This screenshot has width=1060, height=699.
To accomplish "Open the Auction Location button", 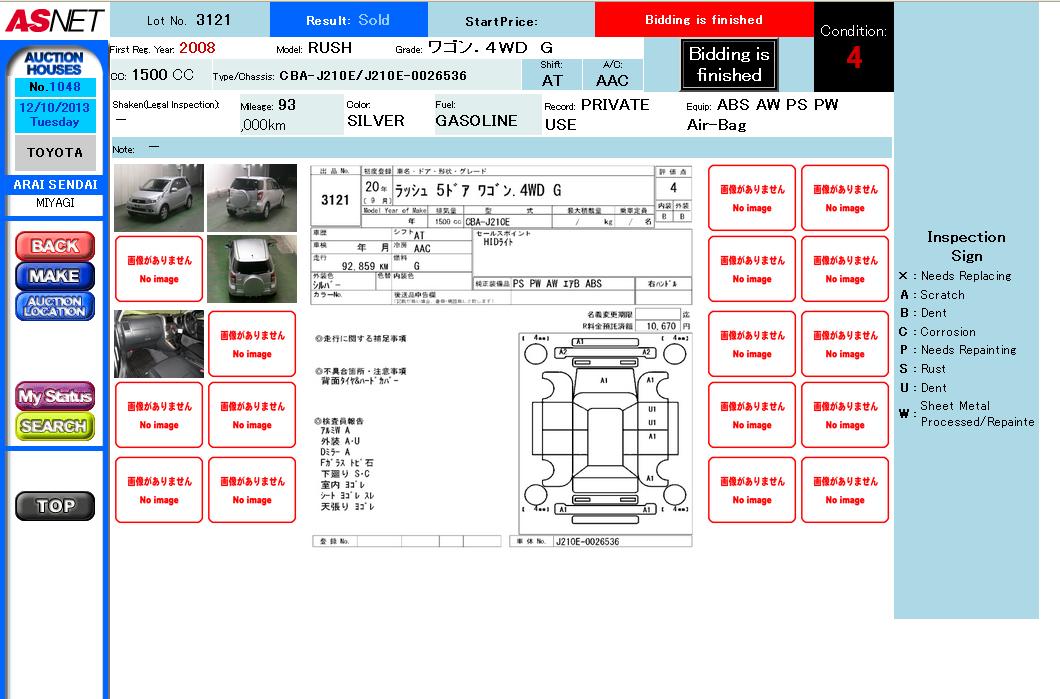I will 55,306.
